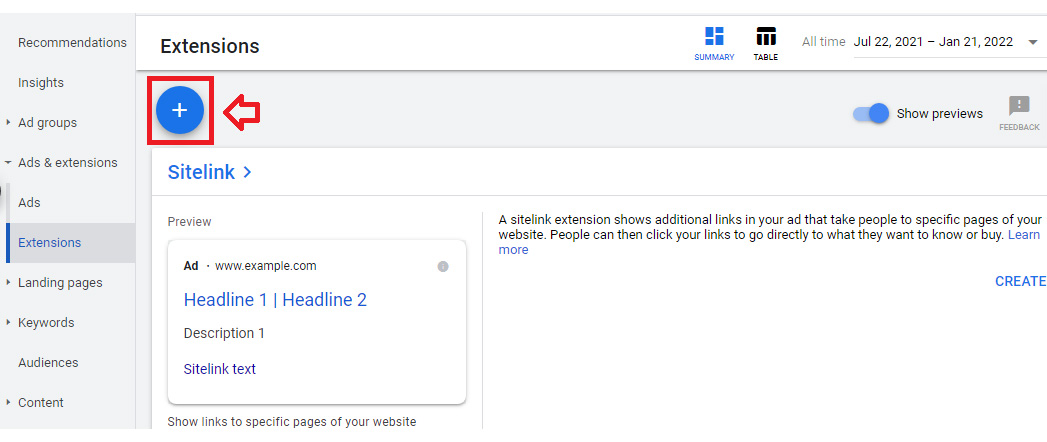This screenshot has width=1047, height=442.
Task: Select Ads under Ads & extensions
Action: (29, 202)
